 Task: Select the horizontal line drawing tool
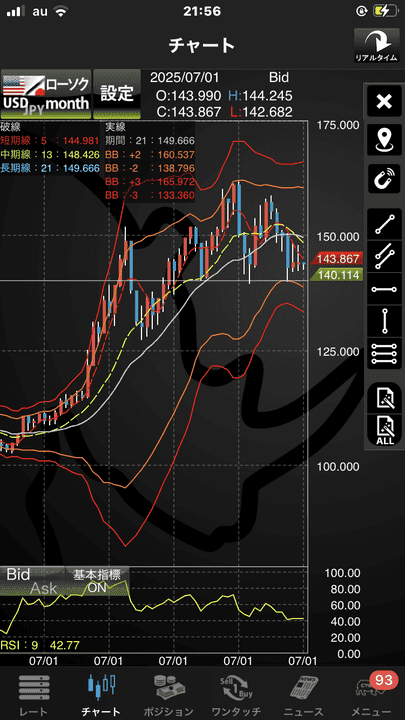pos(384,289)
